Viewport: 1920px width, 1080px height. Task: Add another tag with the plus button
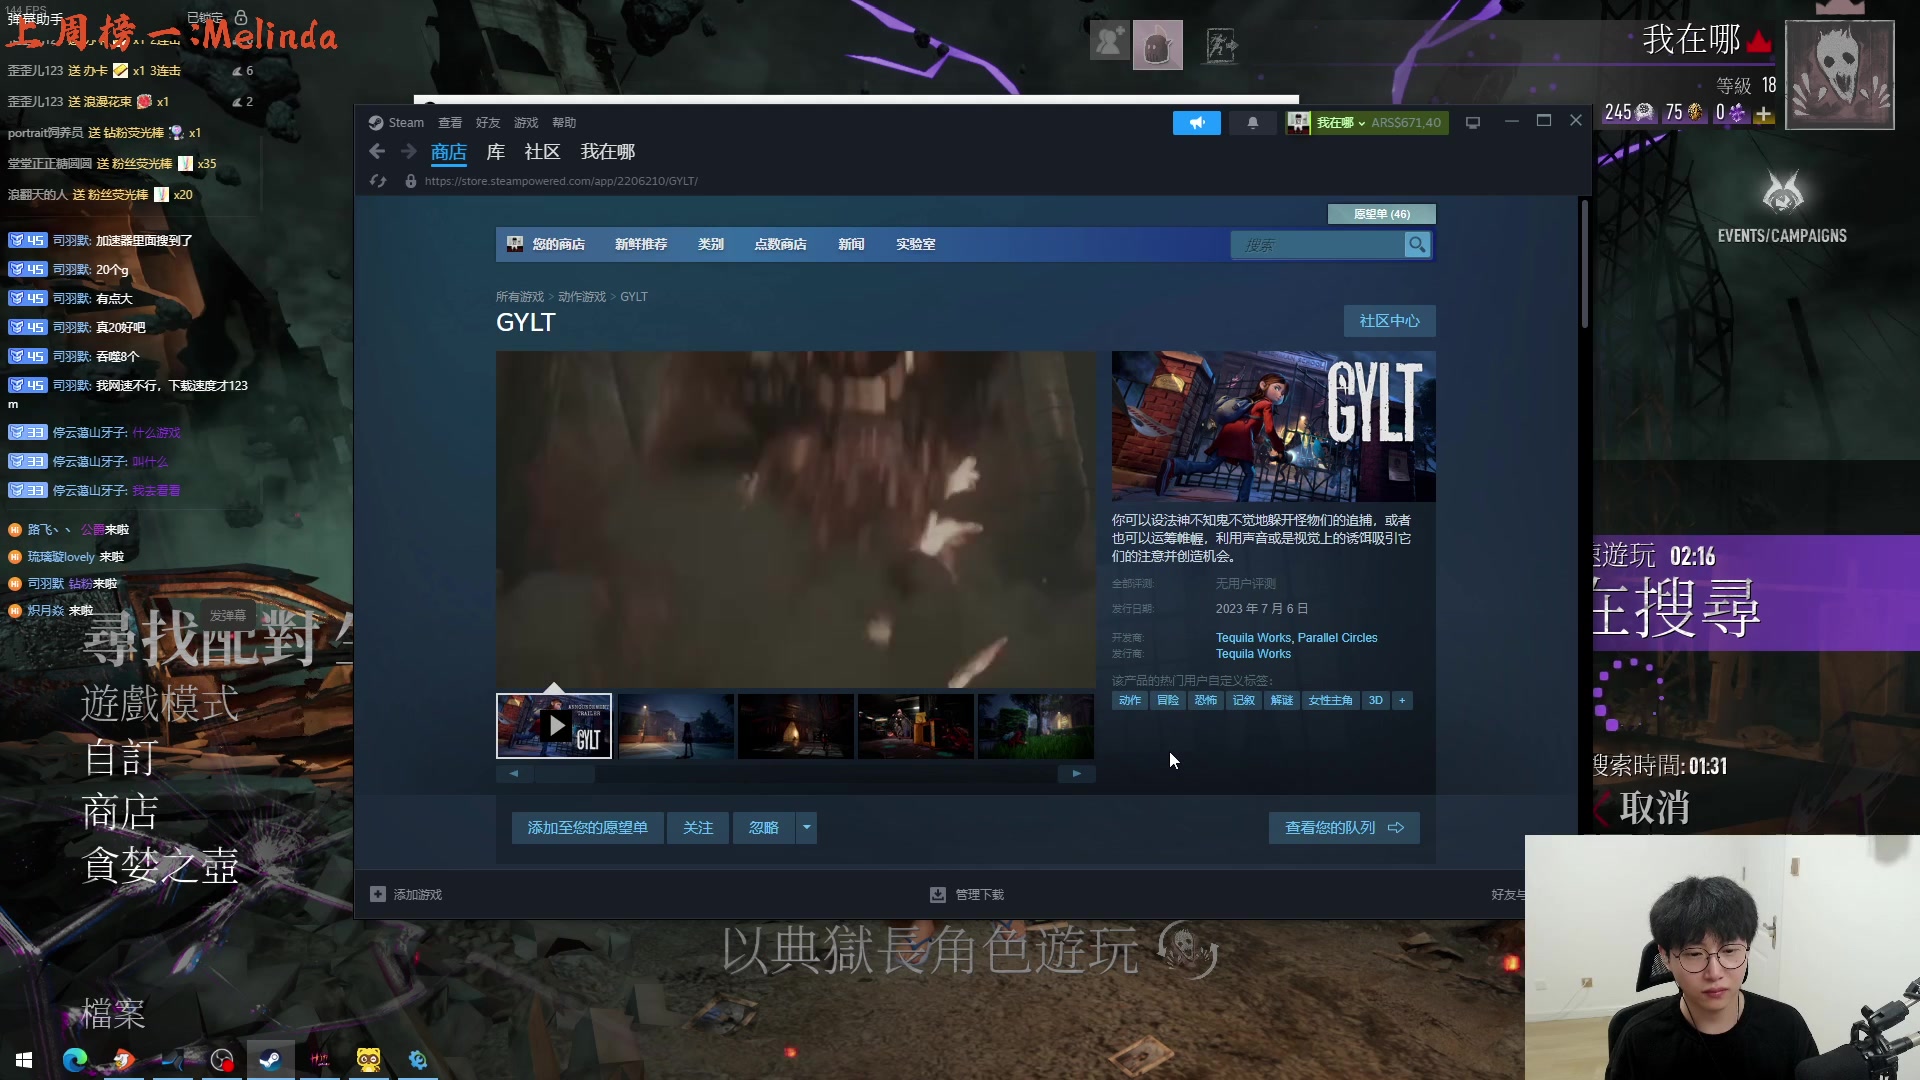click(x=1402, y=700)
